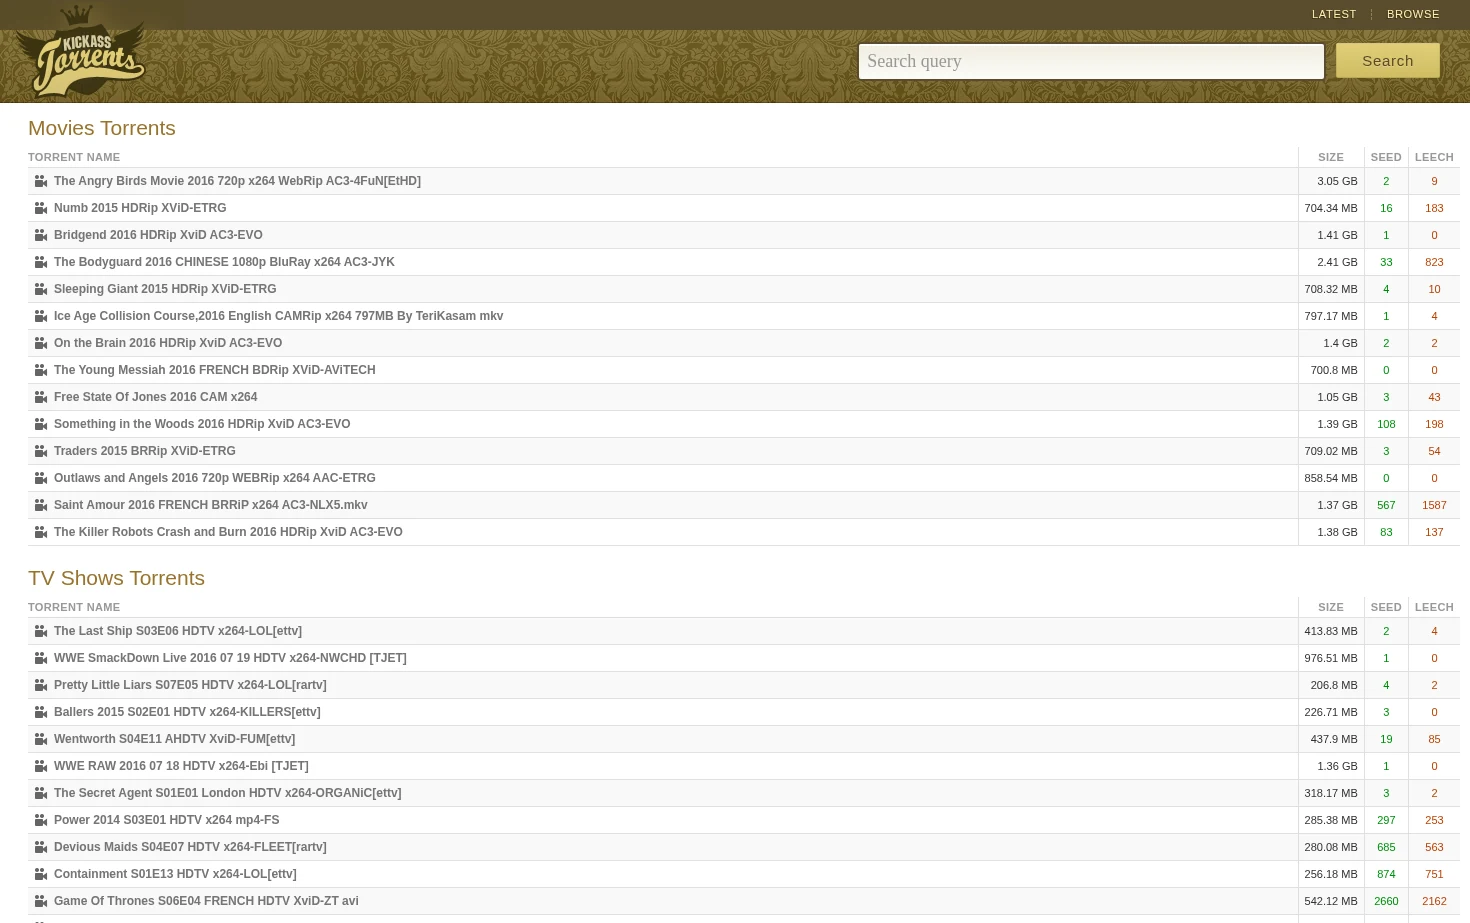Click video icon beside Bridgend 2016 torrent
The width and height of the screenshot is (1470, 923).
(41, 235)
